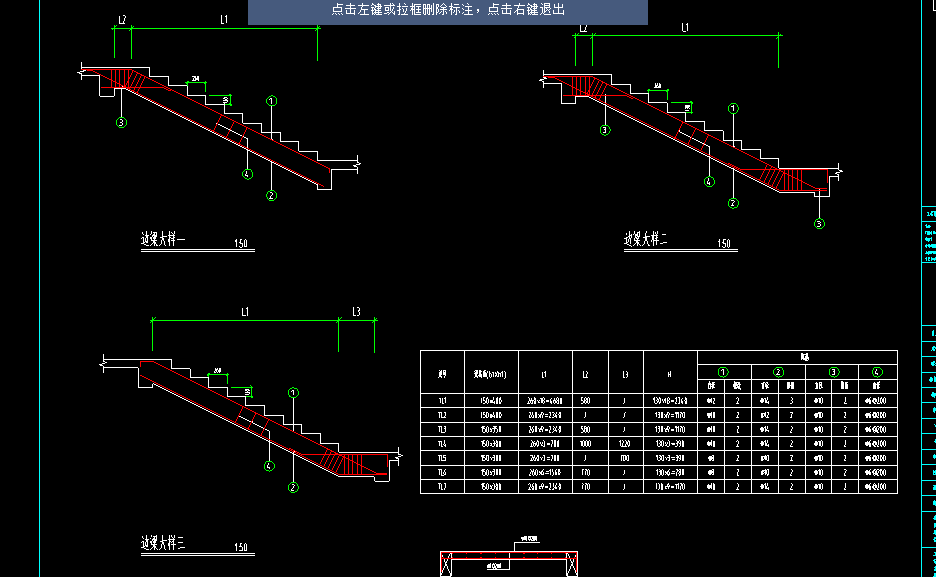This screenshot has height=577, width=936.
Task: Click rebar mark circle 4 in detail 边梁大样三
Action: coord(269,466)
